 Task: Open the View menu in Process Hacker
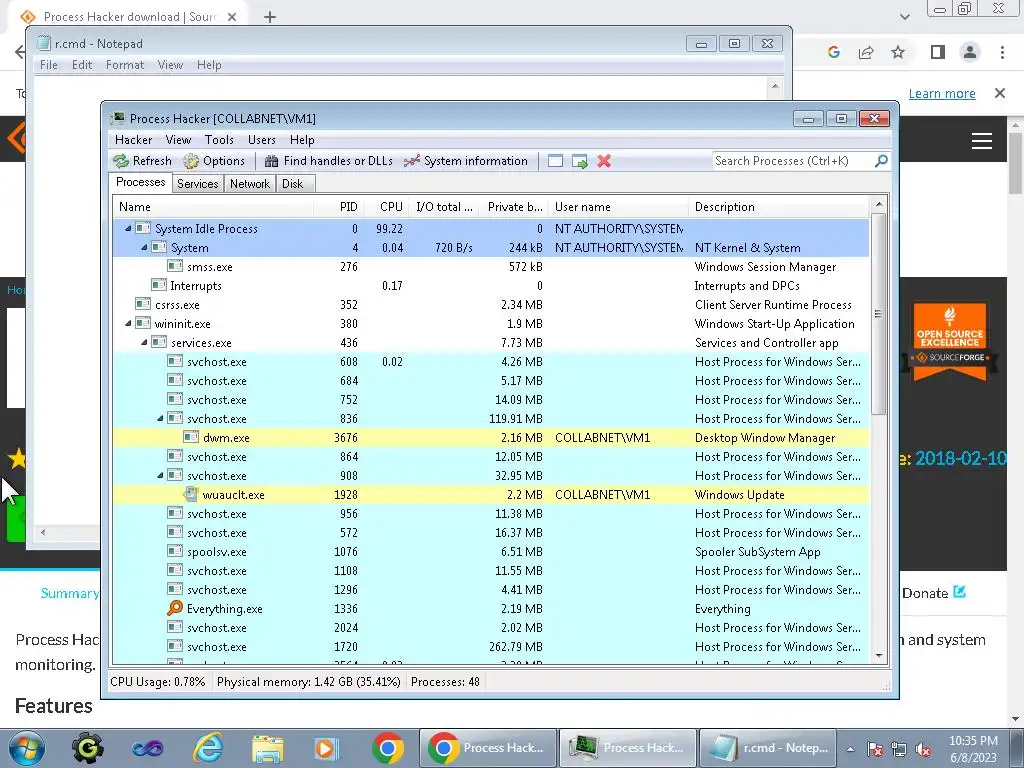click(178, 140)
